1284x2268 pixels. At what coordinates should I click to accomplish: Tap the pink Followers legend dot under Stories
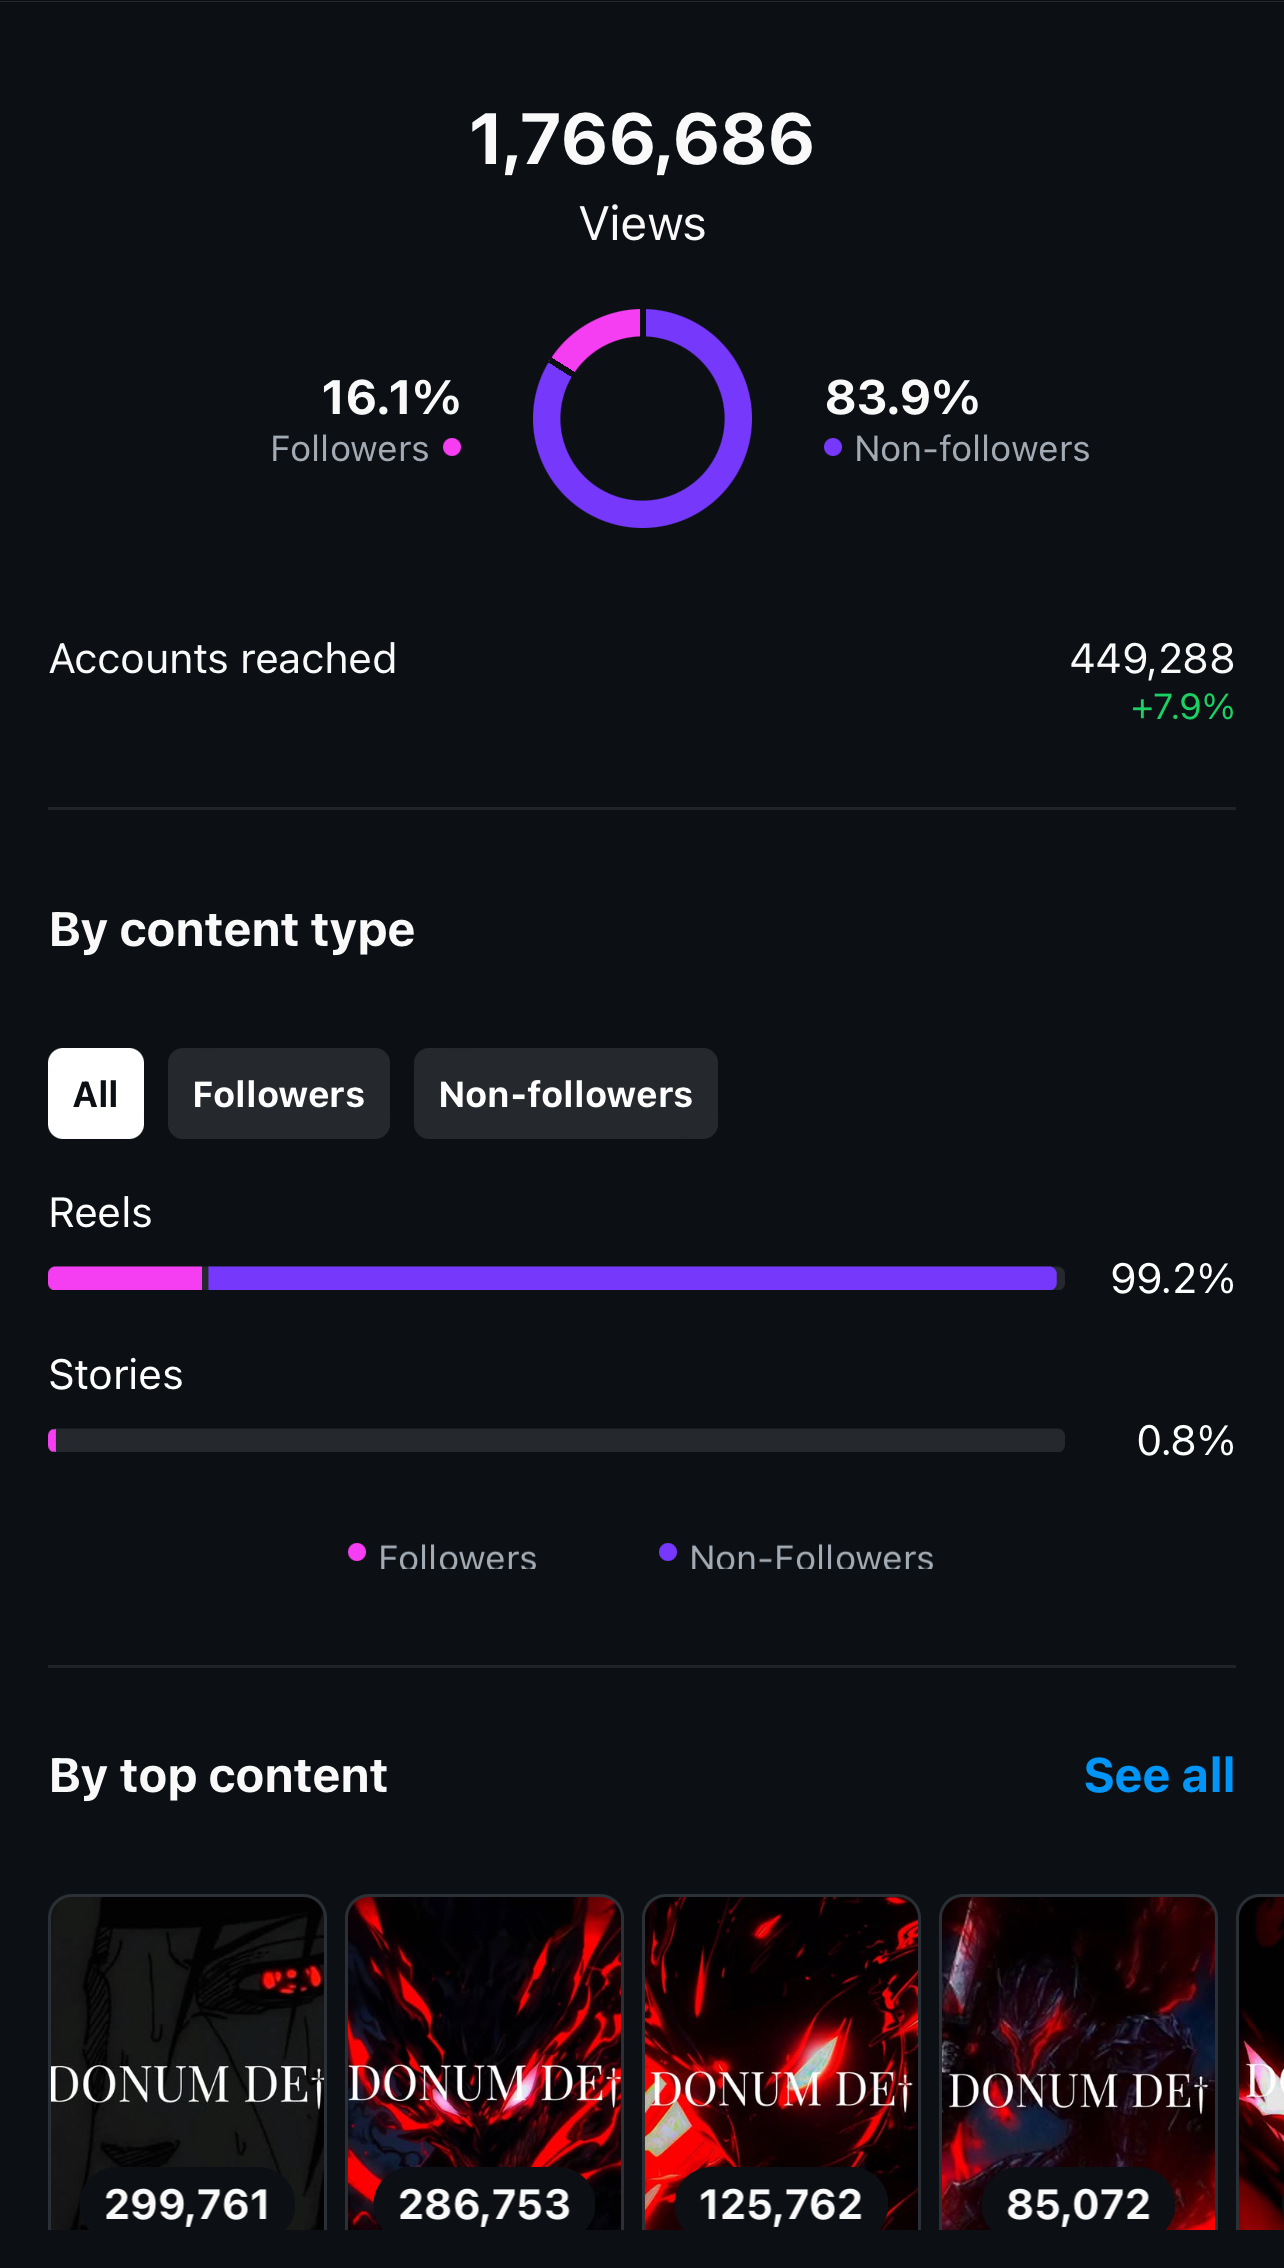point(357,1552)
